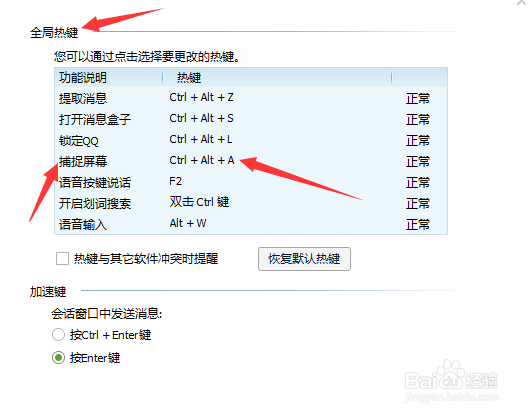
Task: Select the 开启划词搜索 hotkey row
Action: click(x=251, y=203)
